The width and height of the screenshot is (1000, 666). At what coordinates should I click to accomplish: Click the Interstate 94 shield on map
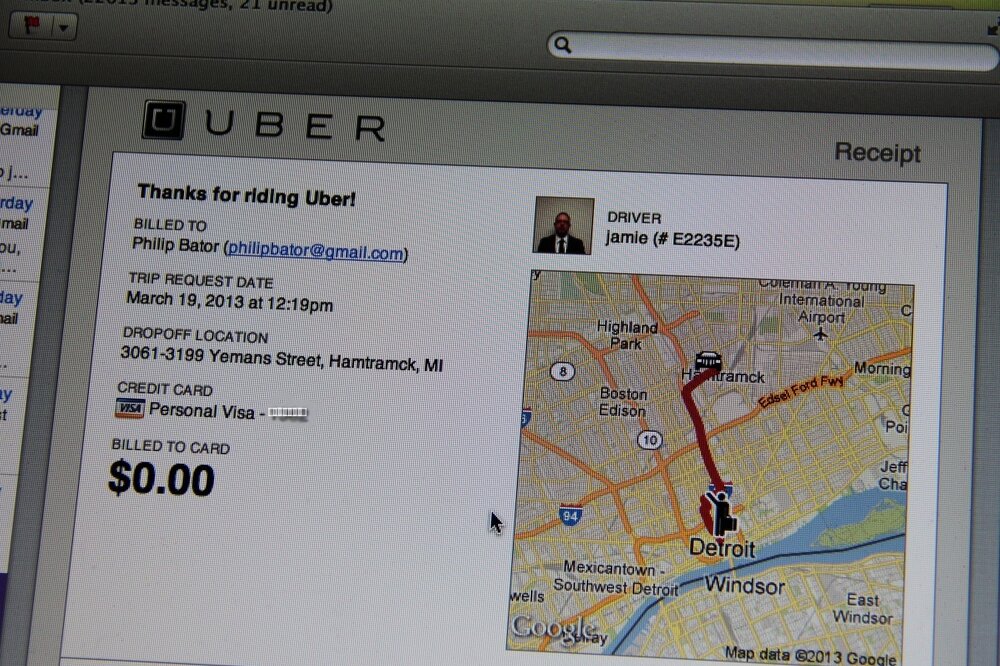point(570,515)
